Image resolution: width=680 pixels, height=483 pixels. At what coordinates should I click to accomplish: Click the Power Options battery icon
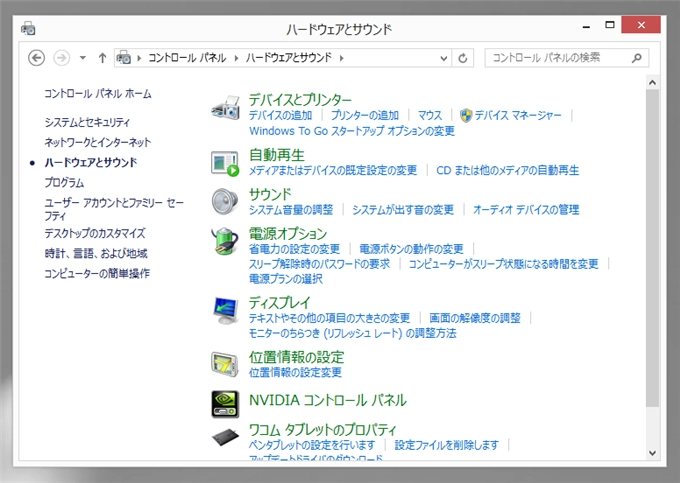pos(225,241)
